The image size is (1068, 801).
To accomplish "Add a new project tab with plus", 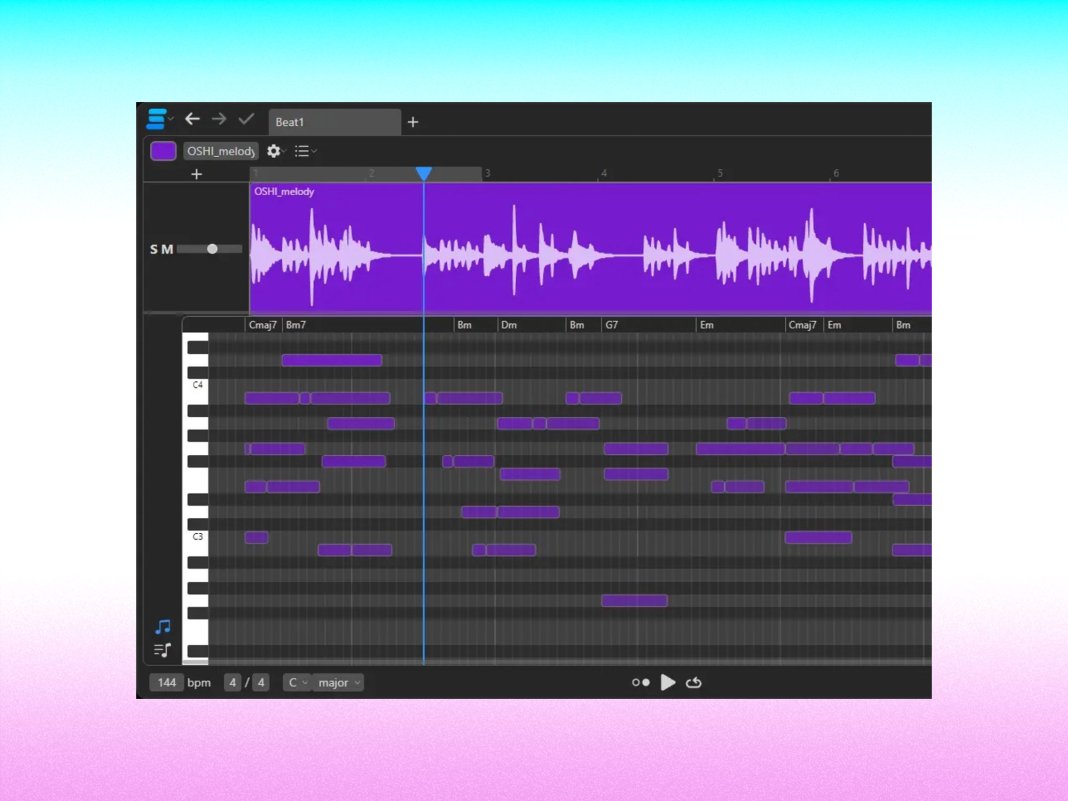I will 413,122.
